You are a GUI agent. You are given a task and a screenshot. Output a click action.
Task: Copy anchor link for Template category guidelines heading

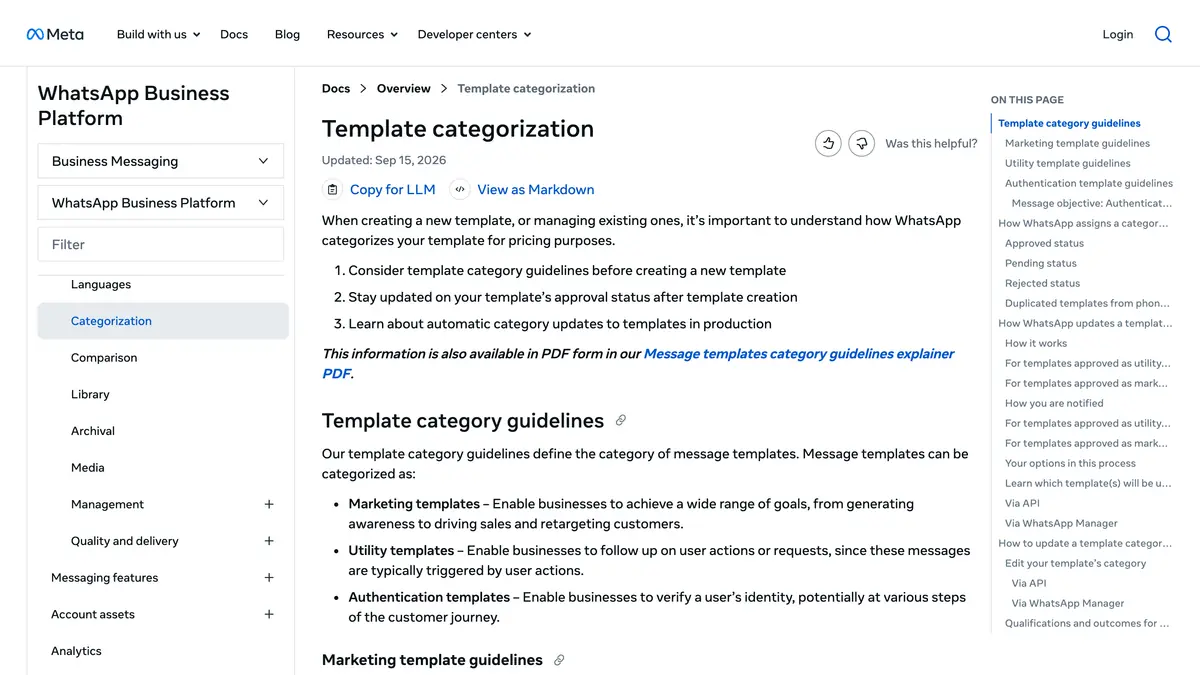pos(621,420)
